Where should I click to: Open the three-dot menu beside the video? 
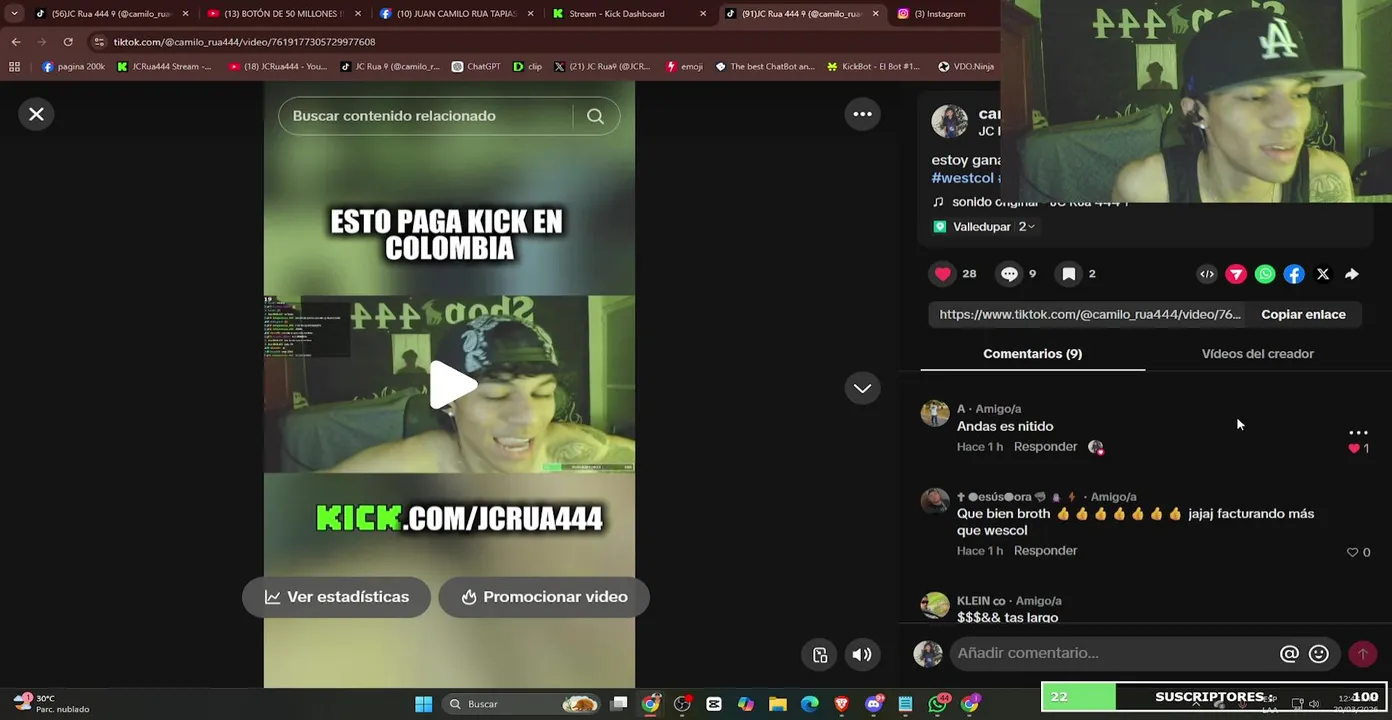[862, 114]
